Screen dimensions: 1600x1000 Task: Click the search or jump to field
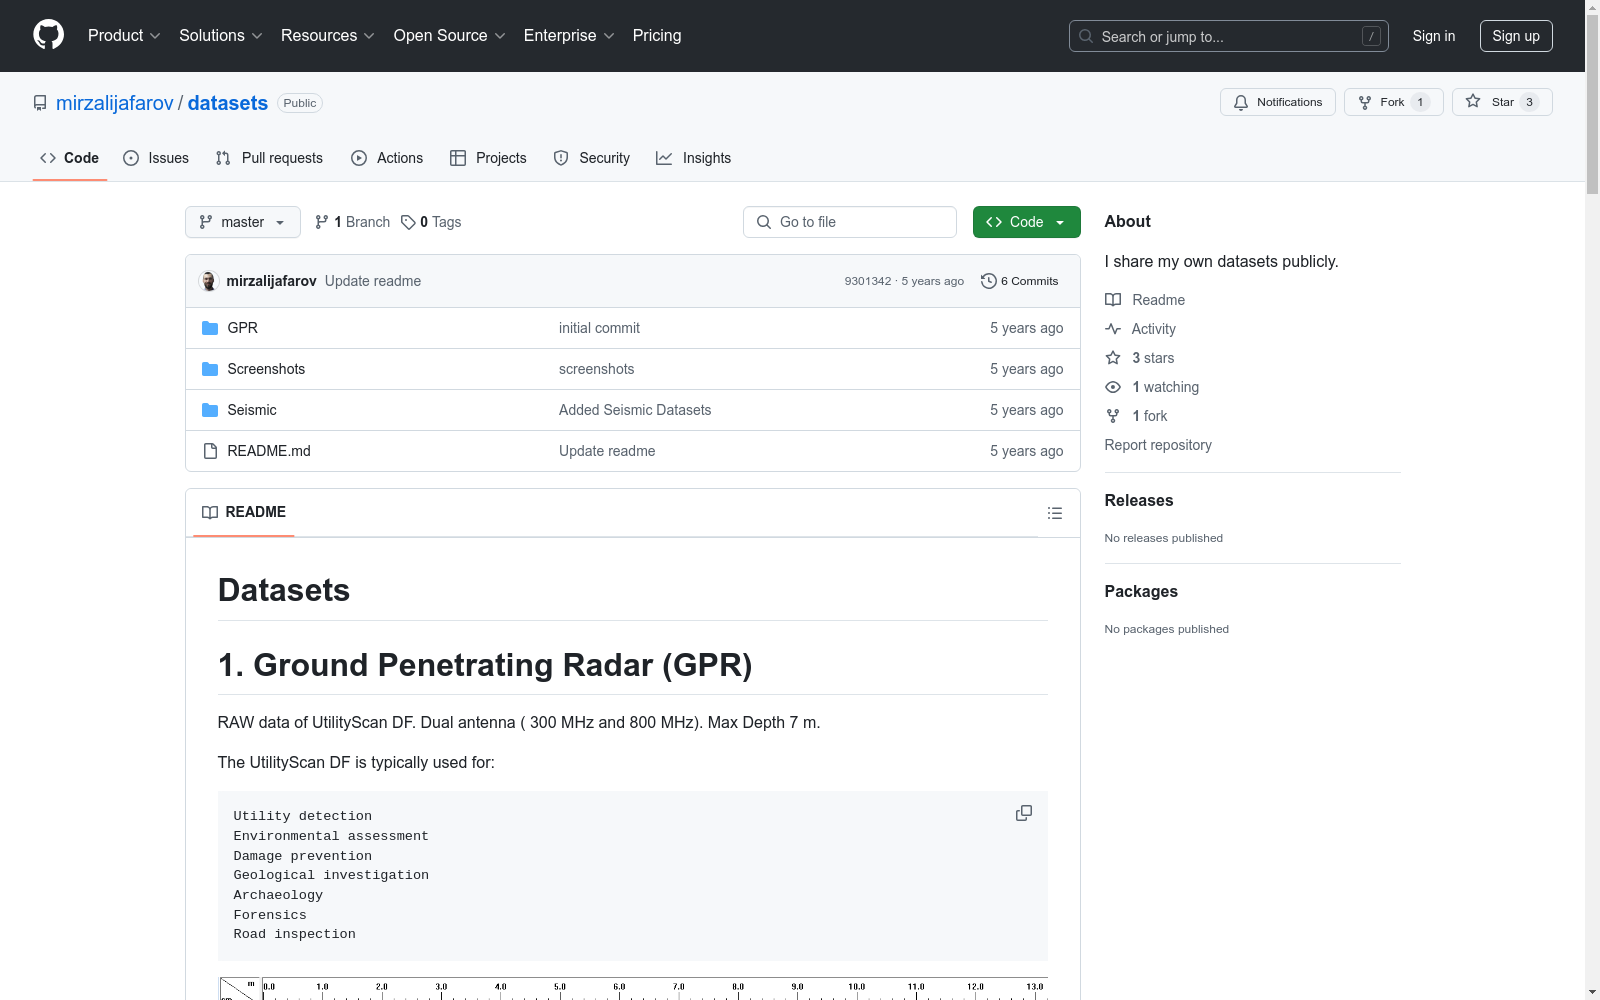(x=1228, y=36)
